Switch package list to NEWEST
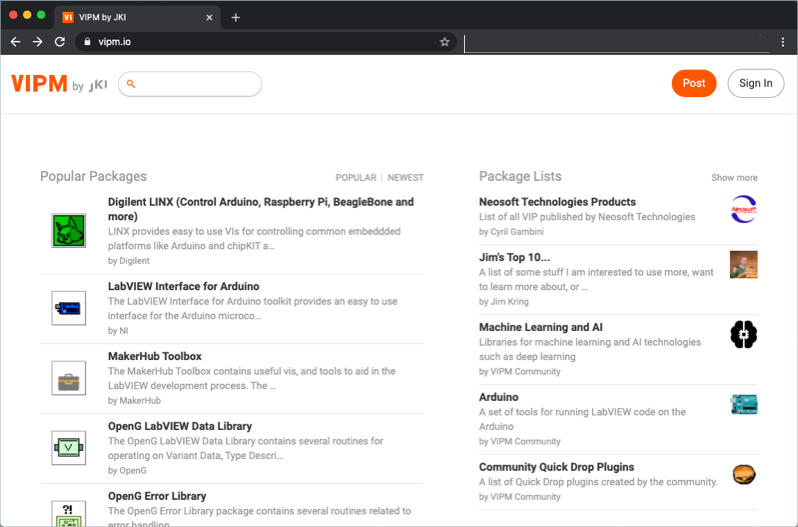798x527 pixels. 406,178
